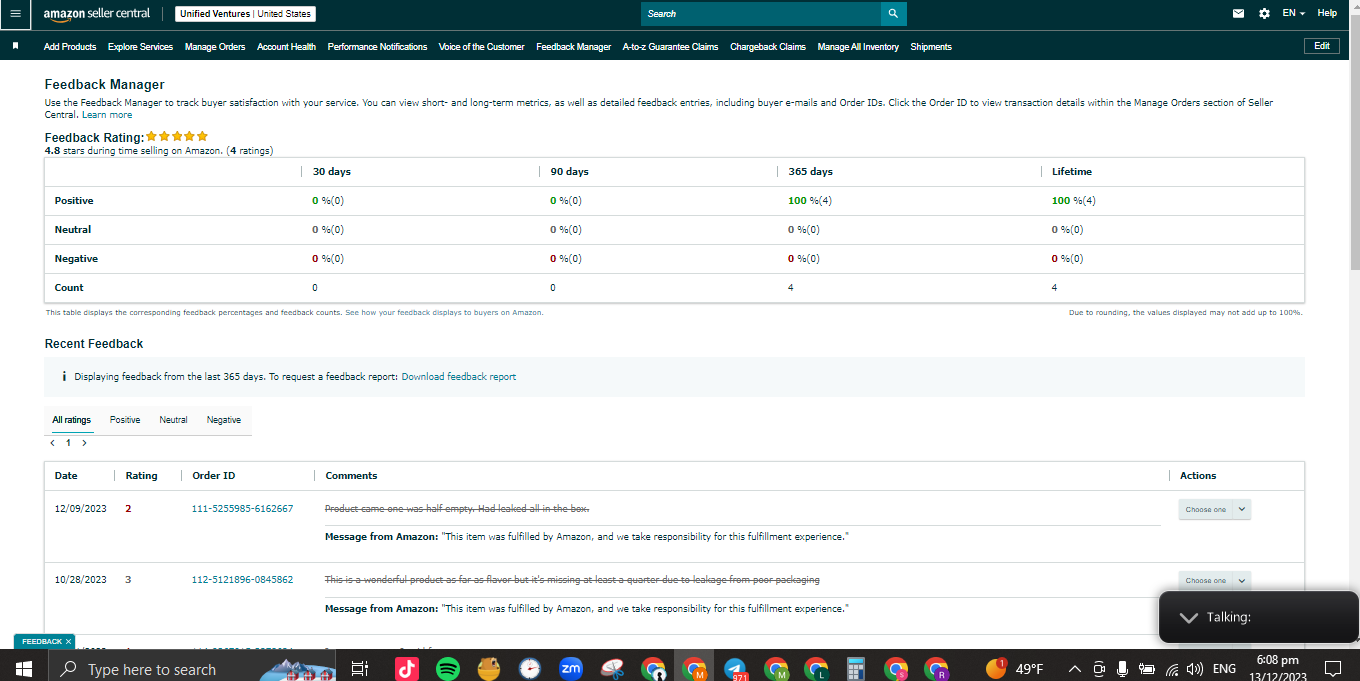This screenshot has height=681, width=1360.
Task: Switch to the Negative tab
Action: 224,420
